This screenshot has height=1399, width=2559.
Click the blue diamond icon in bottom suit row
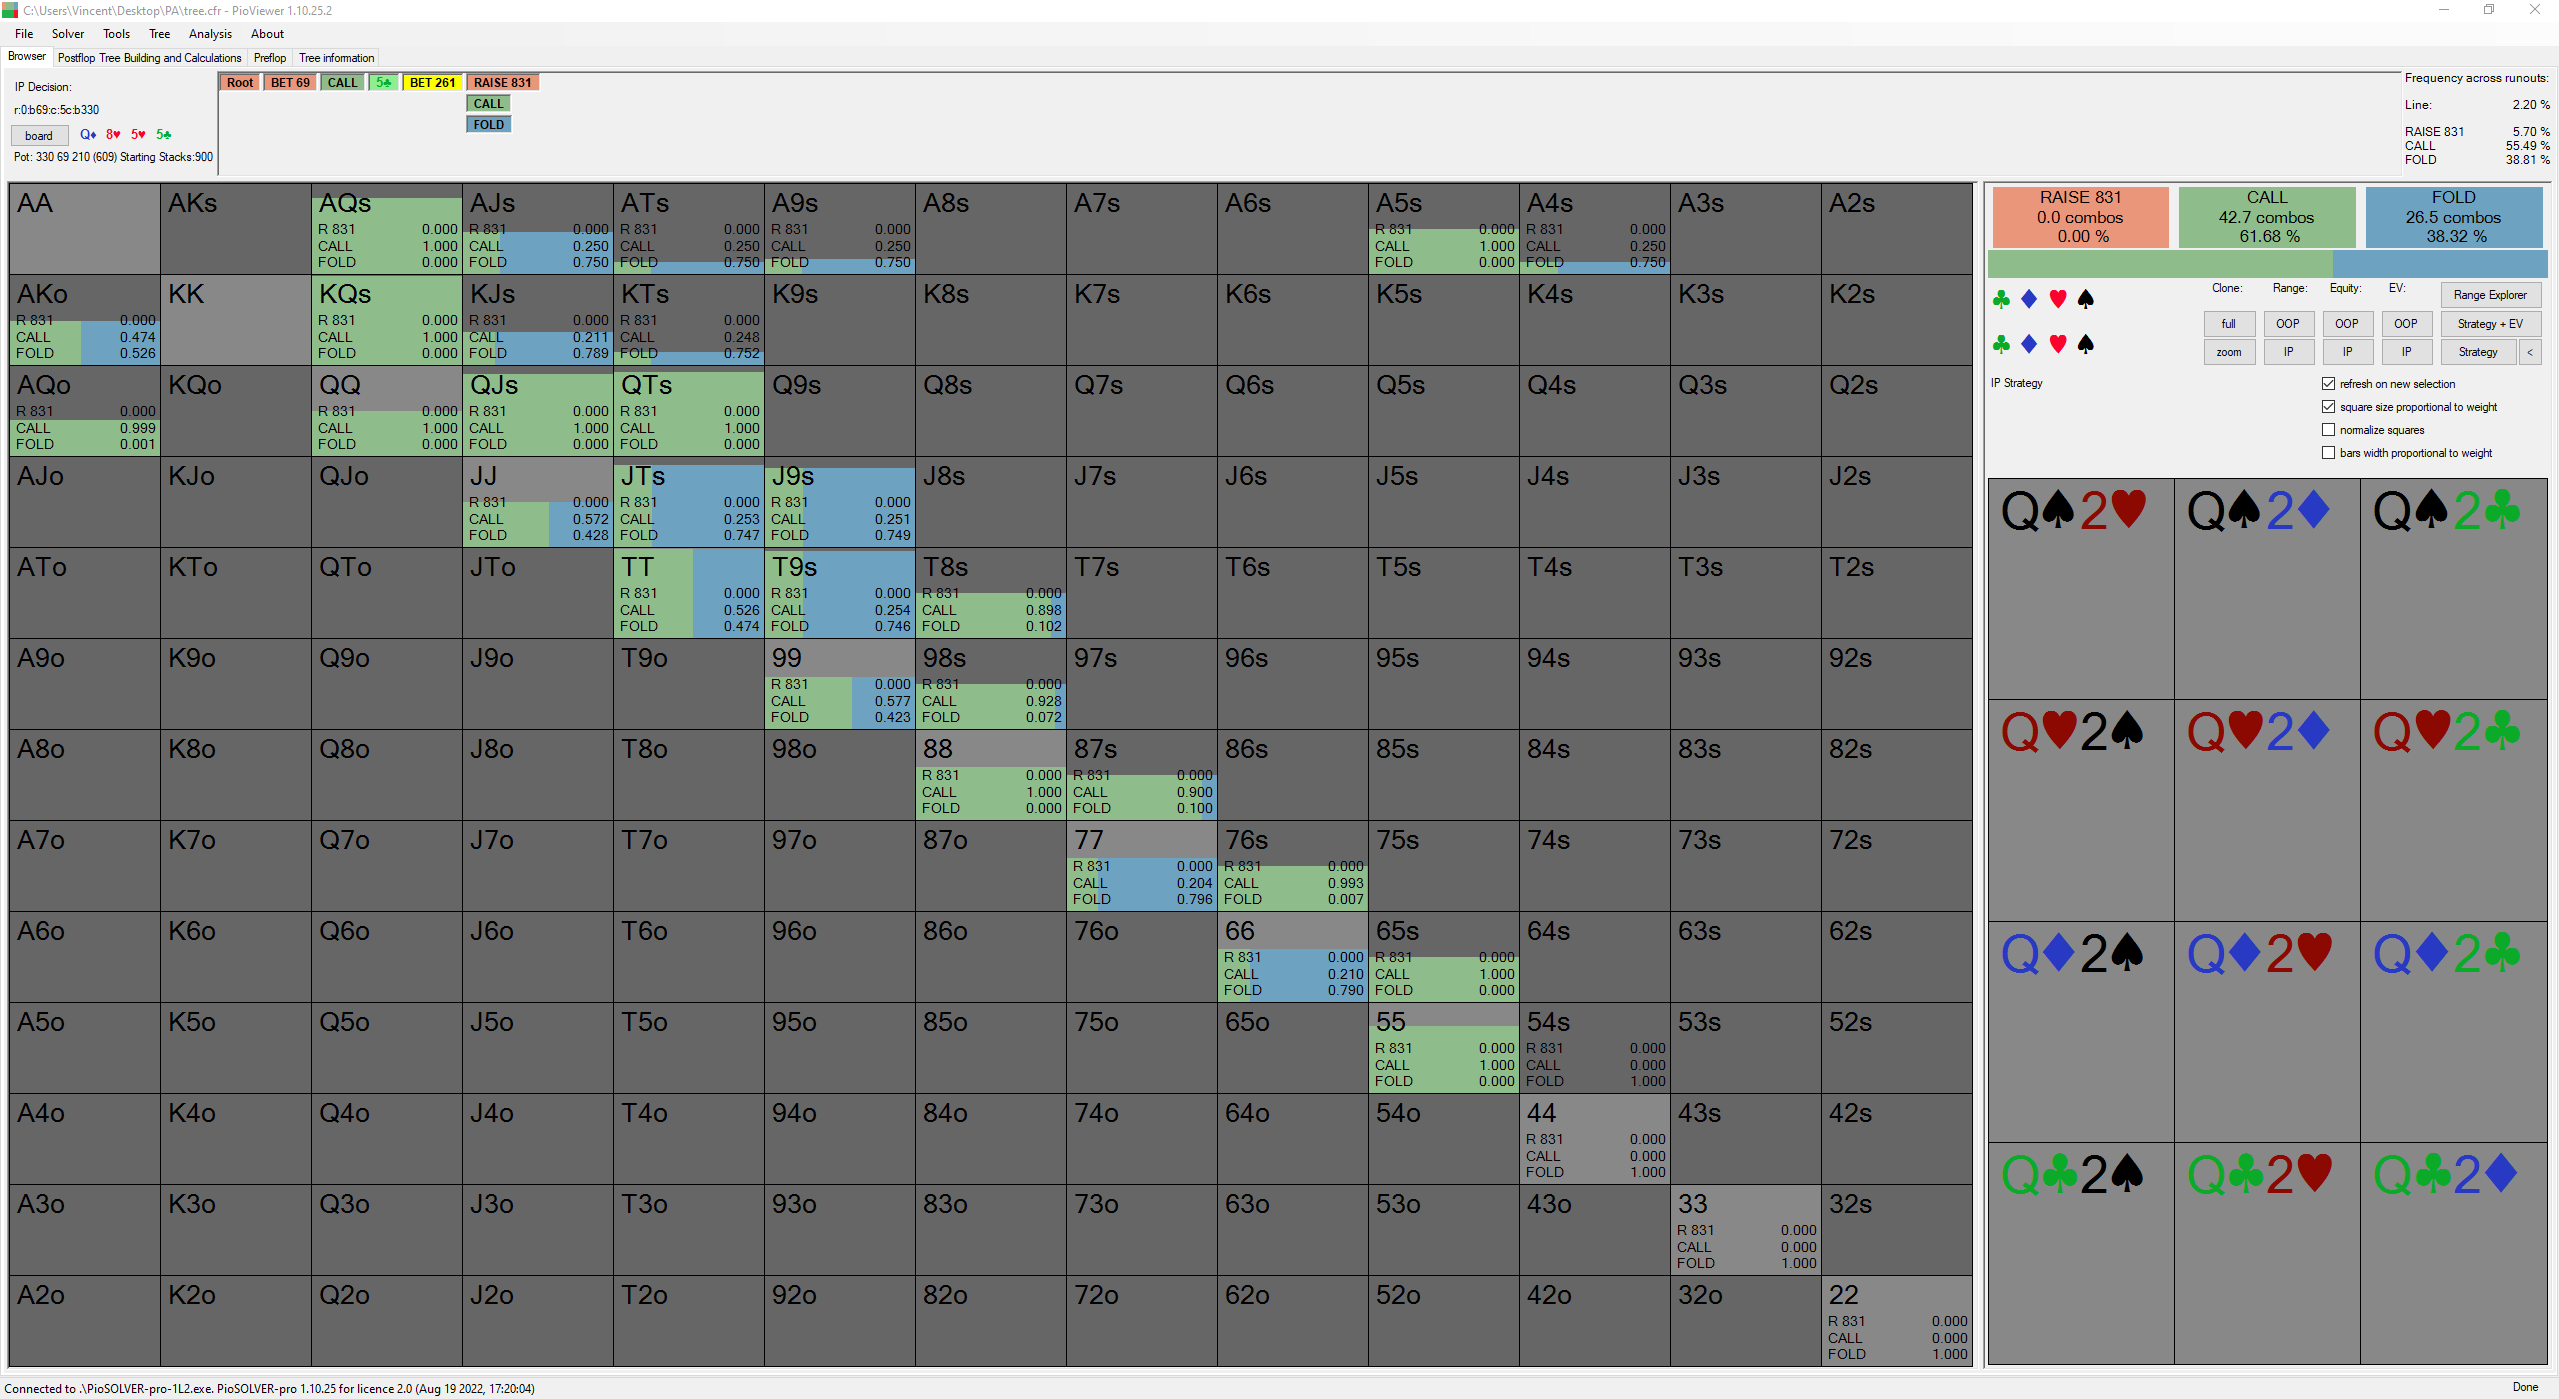[x=2029, y=345]
